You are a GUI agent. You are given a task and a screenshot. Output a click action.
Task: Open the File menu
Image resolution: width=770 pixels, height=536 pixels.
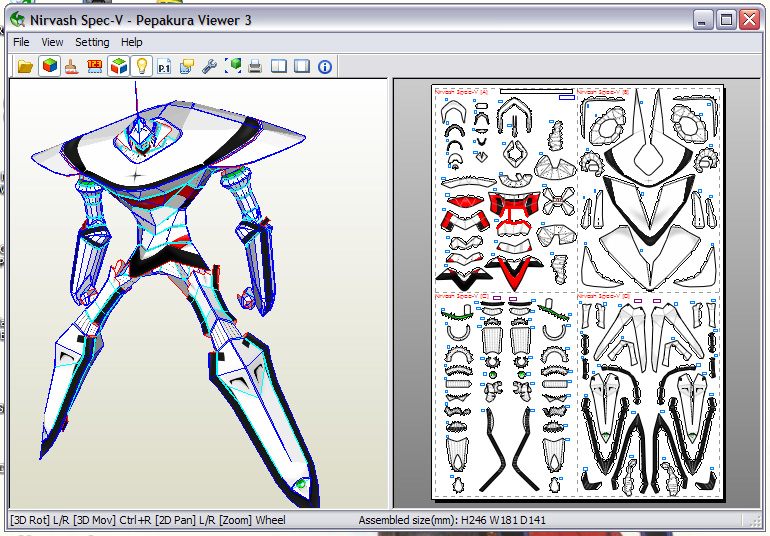tap(21, 42)
